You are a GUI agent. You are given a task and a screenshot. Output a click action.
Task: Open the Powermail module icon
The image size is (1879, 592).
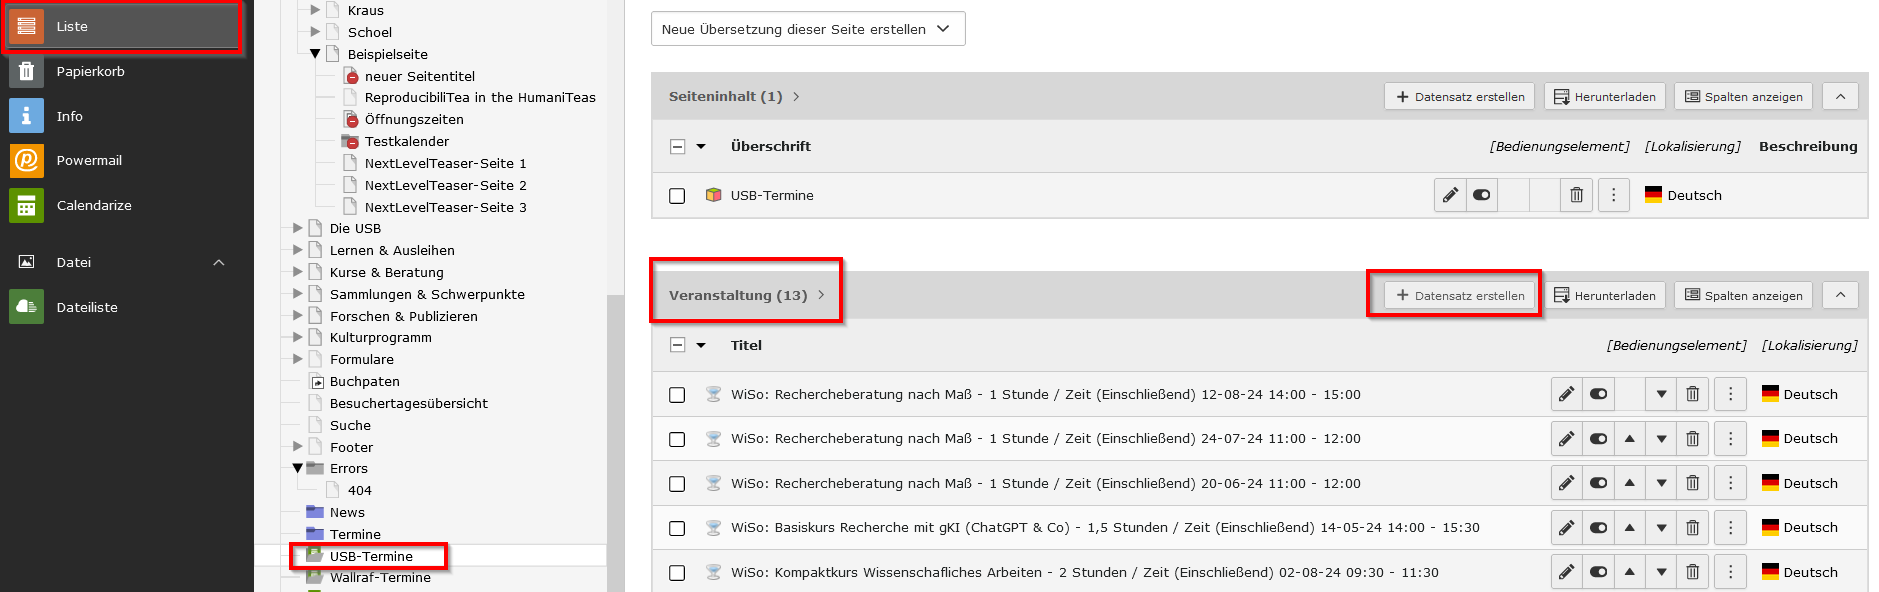pos(26,160)
